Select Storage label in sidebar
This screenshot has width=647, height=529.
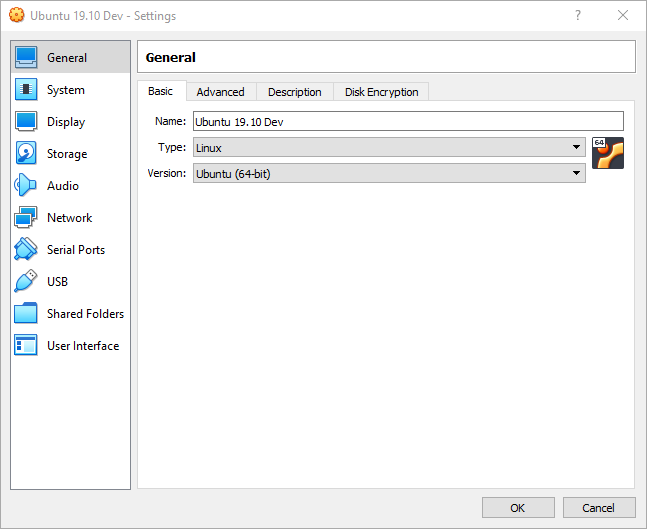67,154
